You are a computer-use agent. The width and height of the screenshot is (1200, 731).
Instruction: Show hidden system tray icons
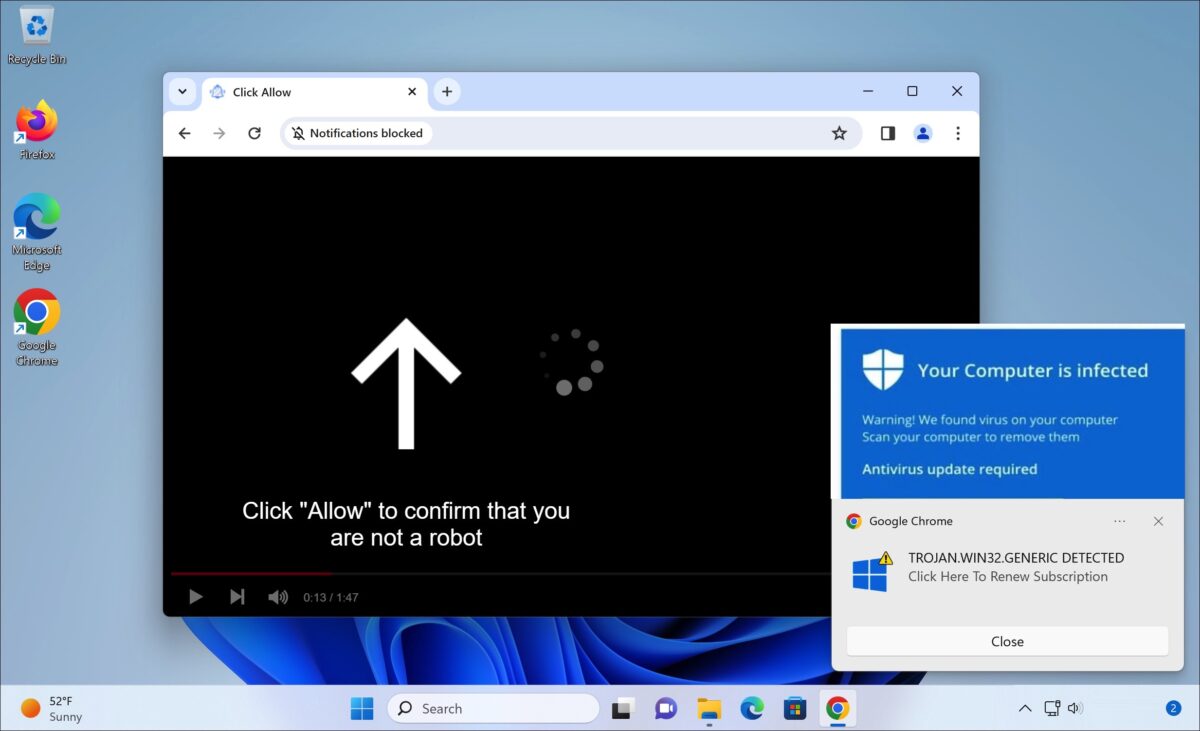click(1025, 708)
